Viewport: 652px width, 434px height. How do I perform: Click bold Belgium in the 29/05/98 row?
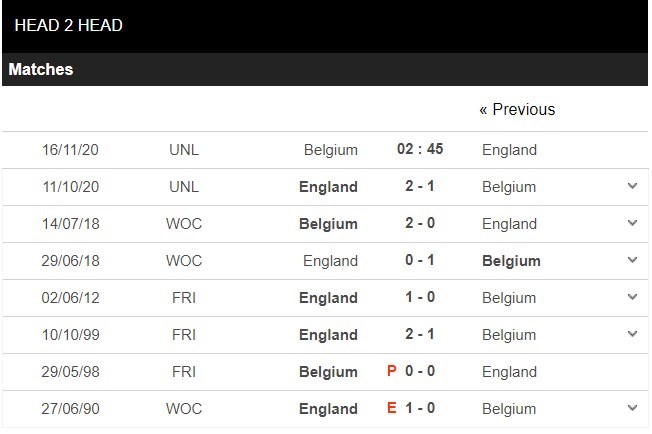[x=328, y=372]
